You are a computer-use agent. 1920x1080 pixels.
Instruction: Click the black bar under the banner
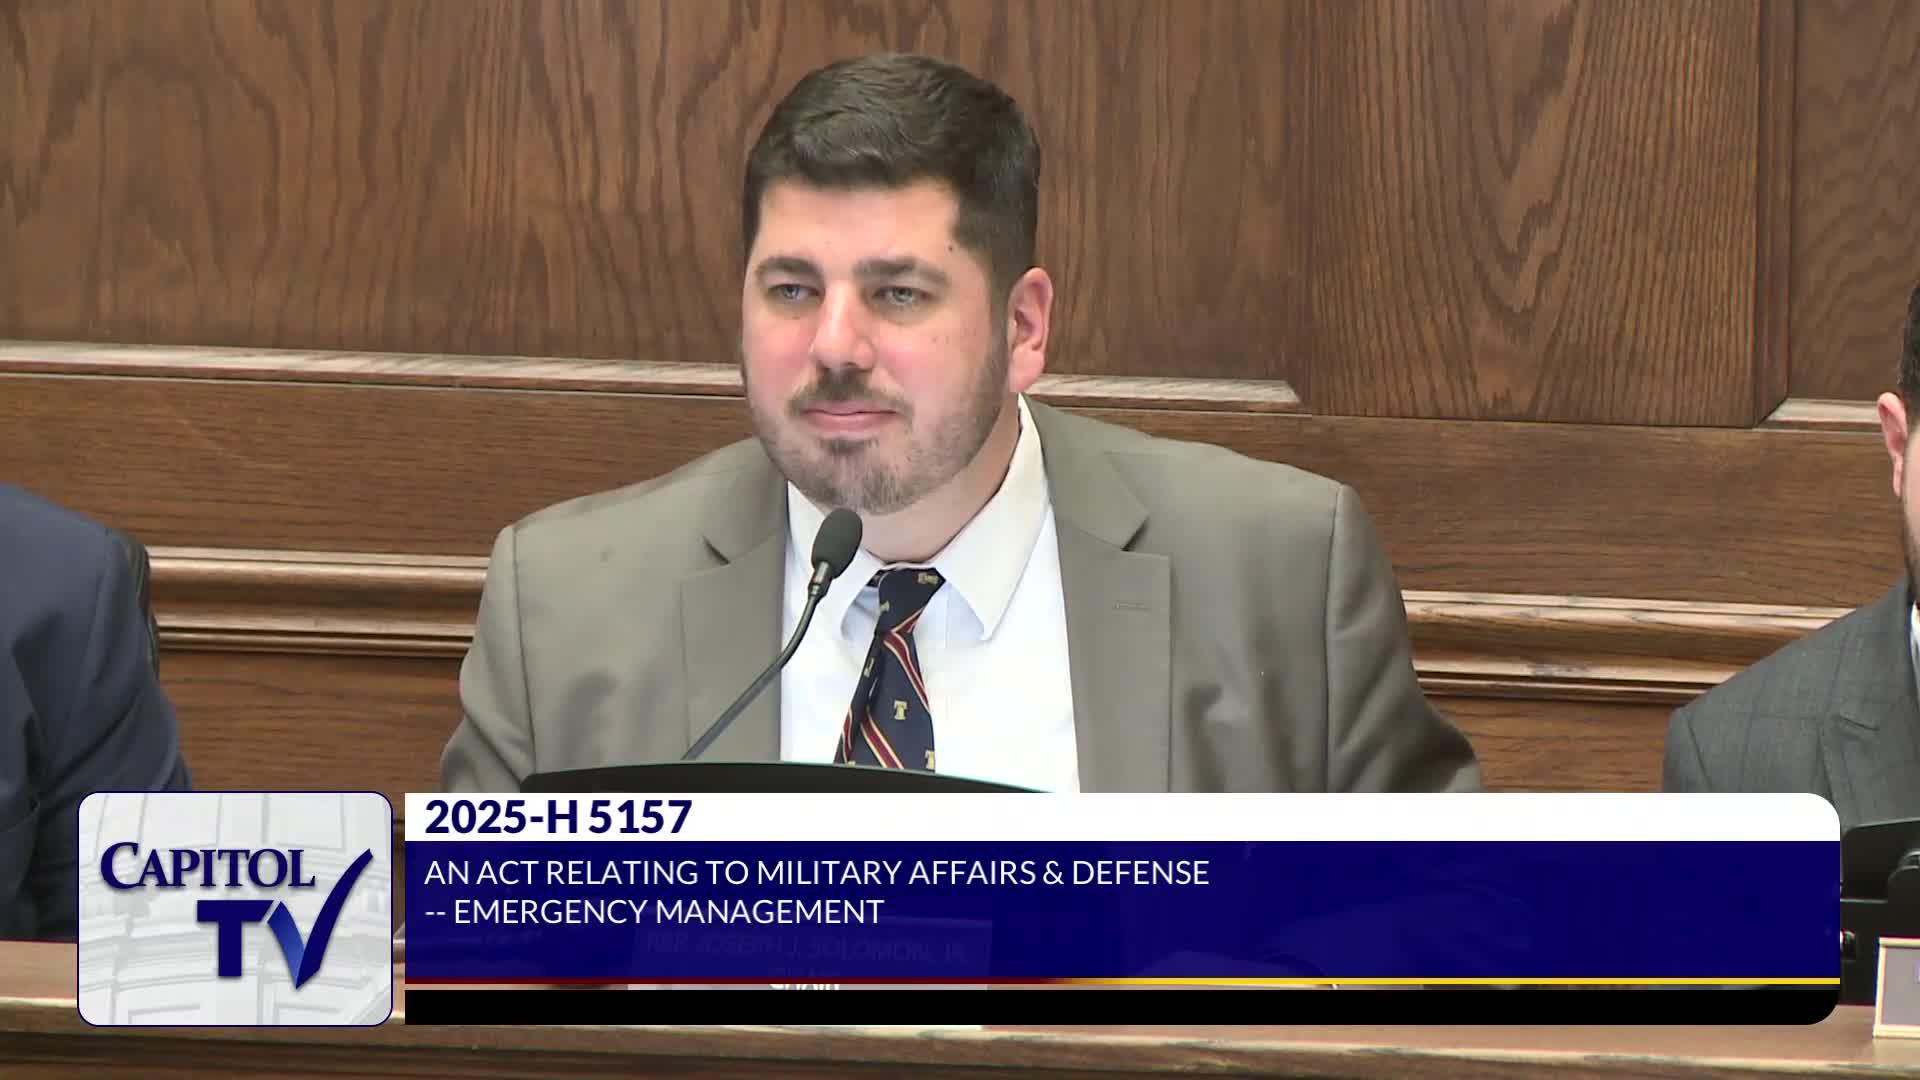1120,1006
